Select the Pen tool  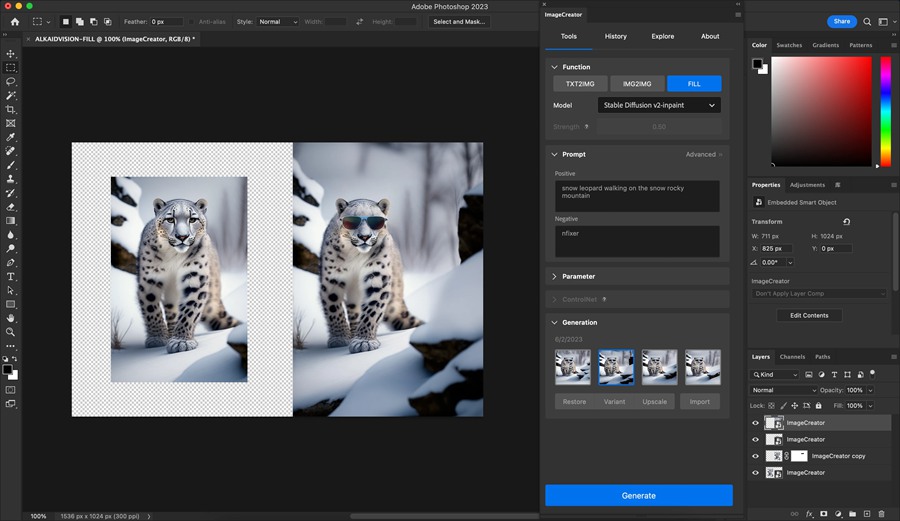(10, 262)
